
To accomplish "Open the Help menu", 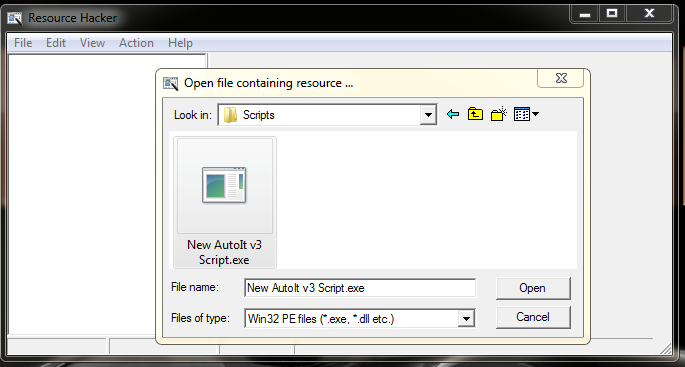I will point(180,43).
